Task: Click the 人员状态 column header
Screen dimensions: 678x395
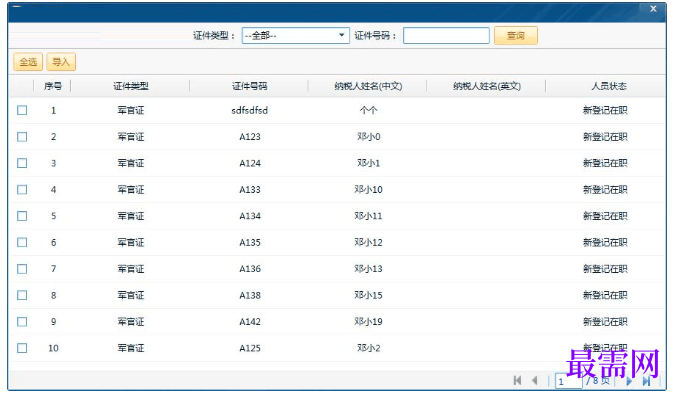Action: tap(608, 86)
